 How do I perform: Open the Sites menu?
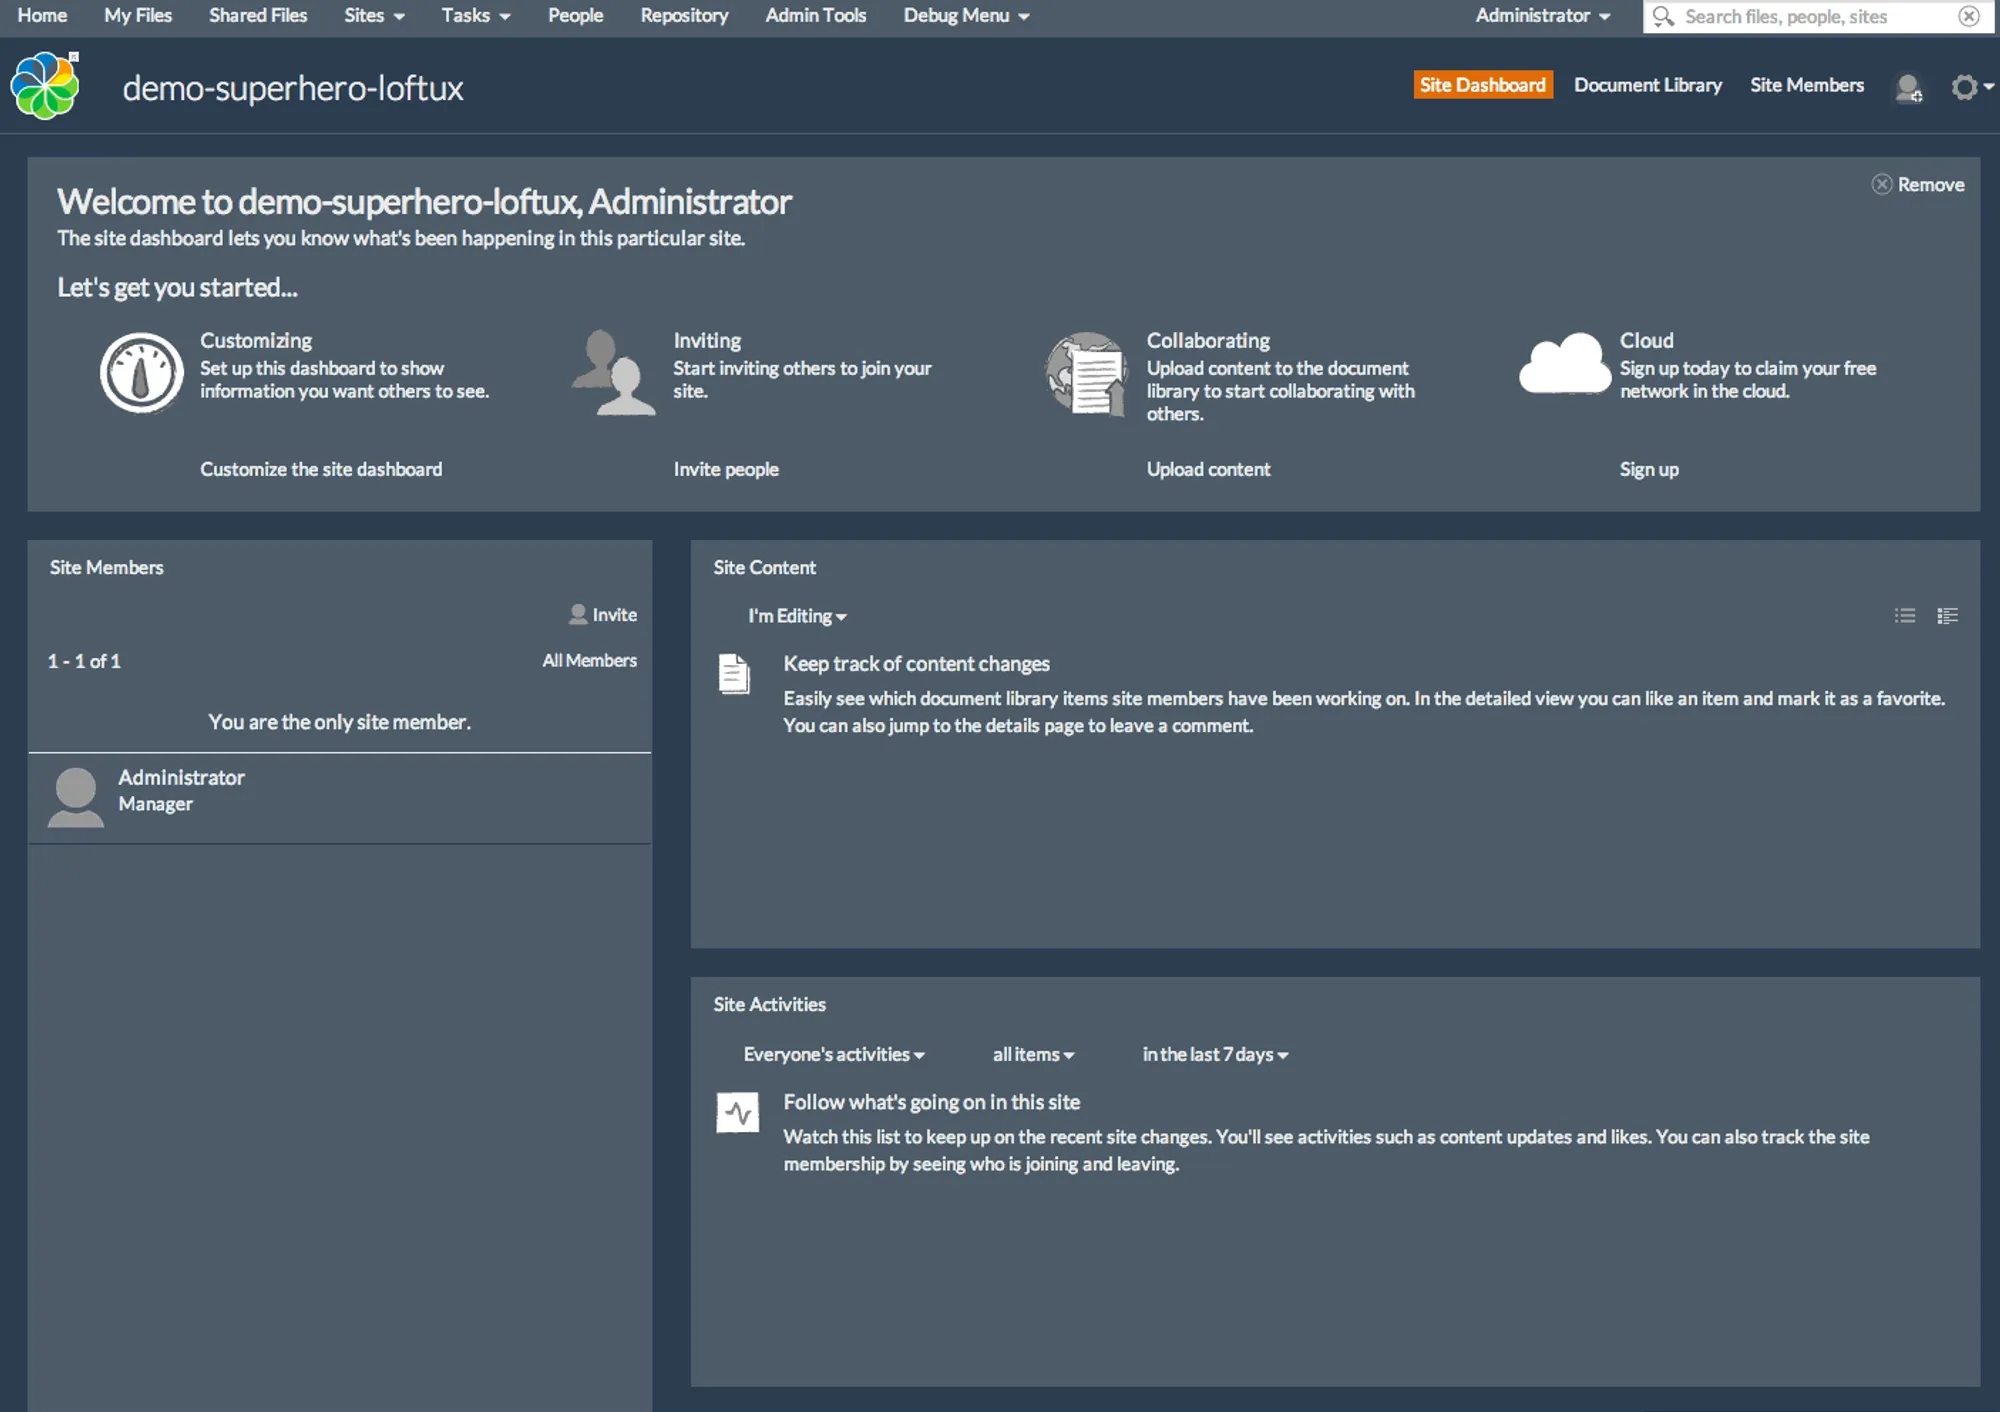[373, 16]
